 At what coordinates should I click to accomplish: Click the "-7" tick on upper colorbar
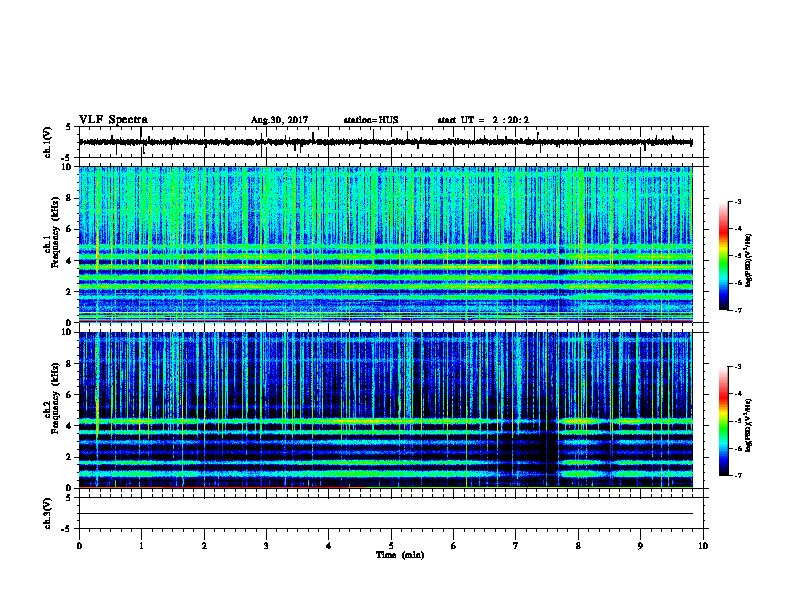click(x=737, y=310)
